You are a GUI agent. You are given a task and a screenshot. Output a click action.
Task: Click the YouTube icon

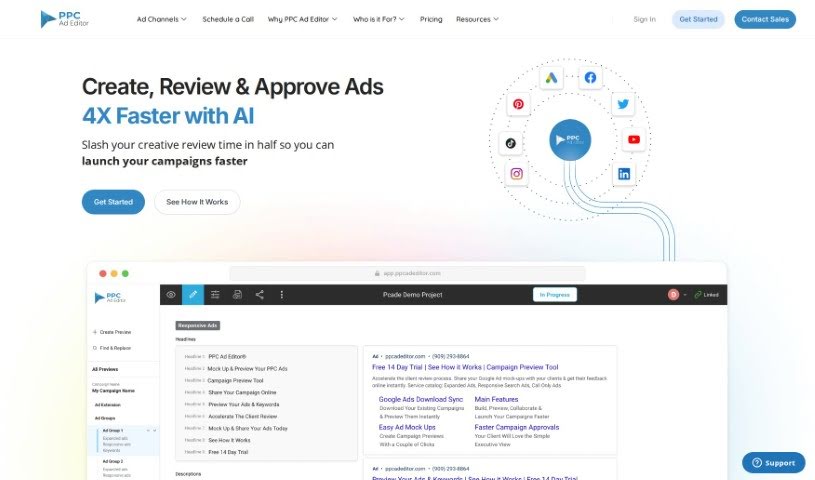point(634,139)
